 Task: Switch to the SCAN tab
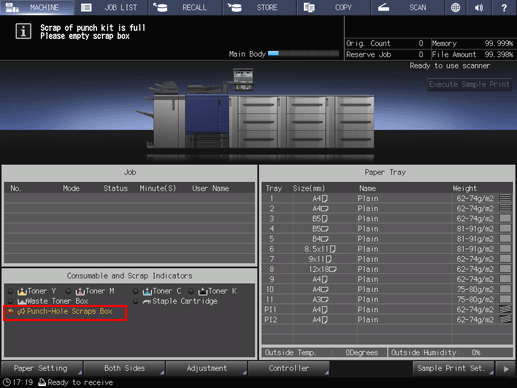(407, 7)
